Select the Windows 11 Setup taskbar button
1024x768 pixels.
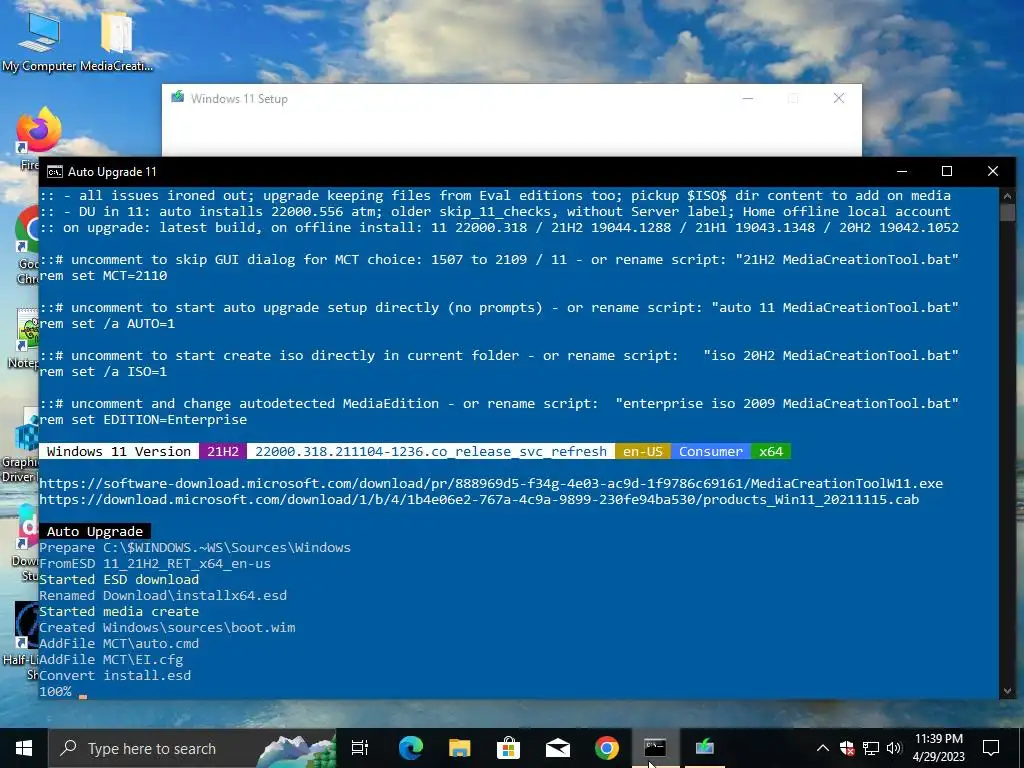[x=704, y=748]
